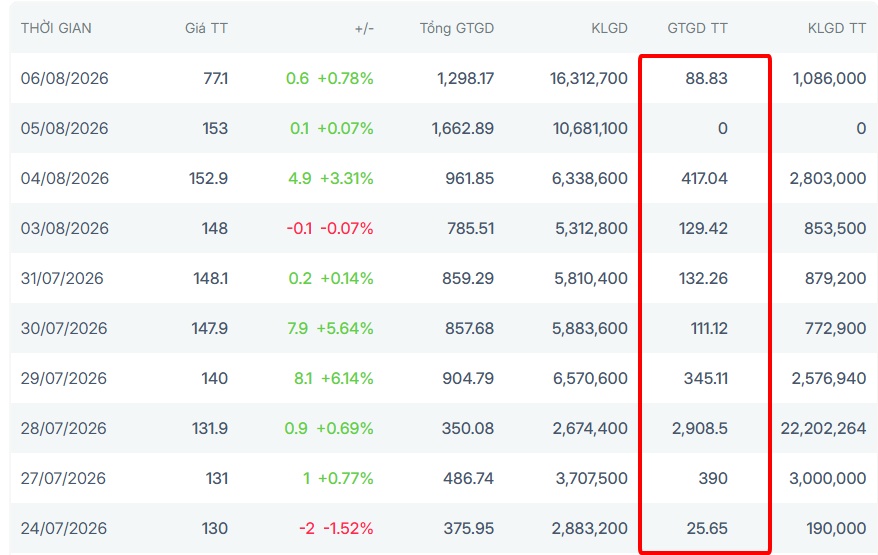Image resolution: width=878 pixels, height=555 pixels.
Task: Click price 148.1 in the 31/07/2026 row
Action: 211,278
